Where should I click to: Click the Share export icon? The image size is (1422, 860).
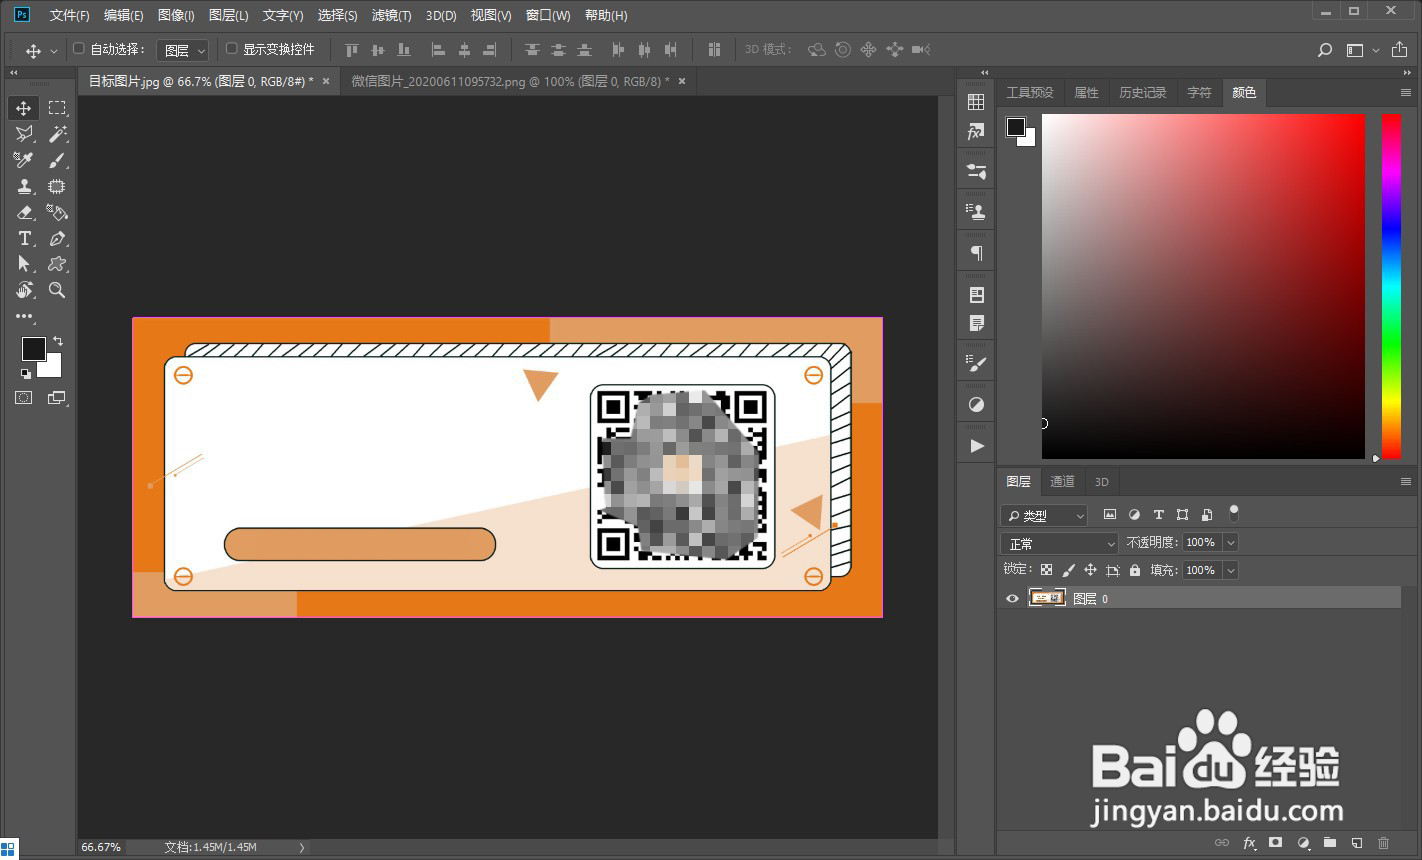click(1398, 49)
